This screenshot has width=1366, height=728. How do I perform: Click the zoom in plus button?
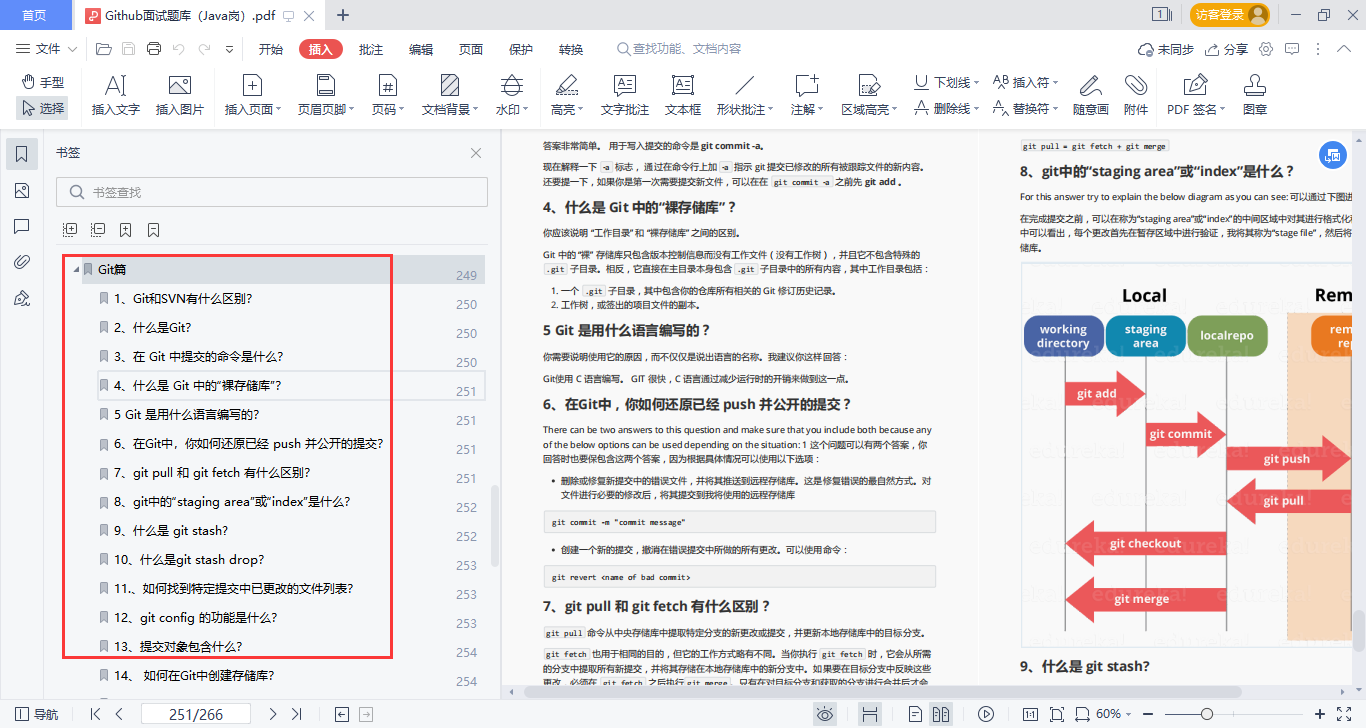coord(1320,714)
